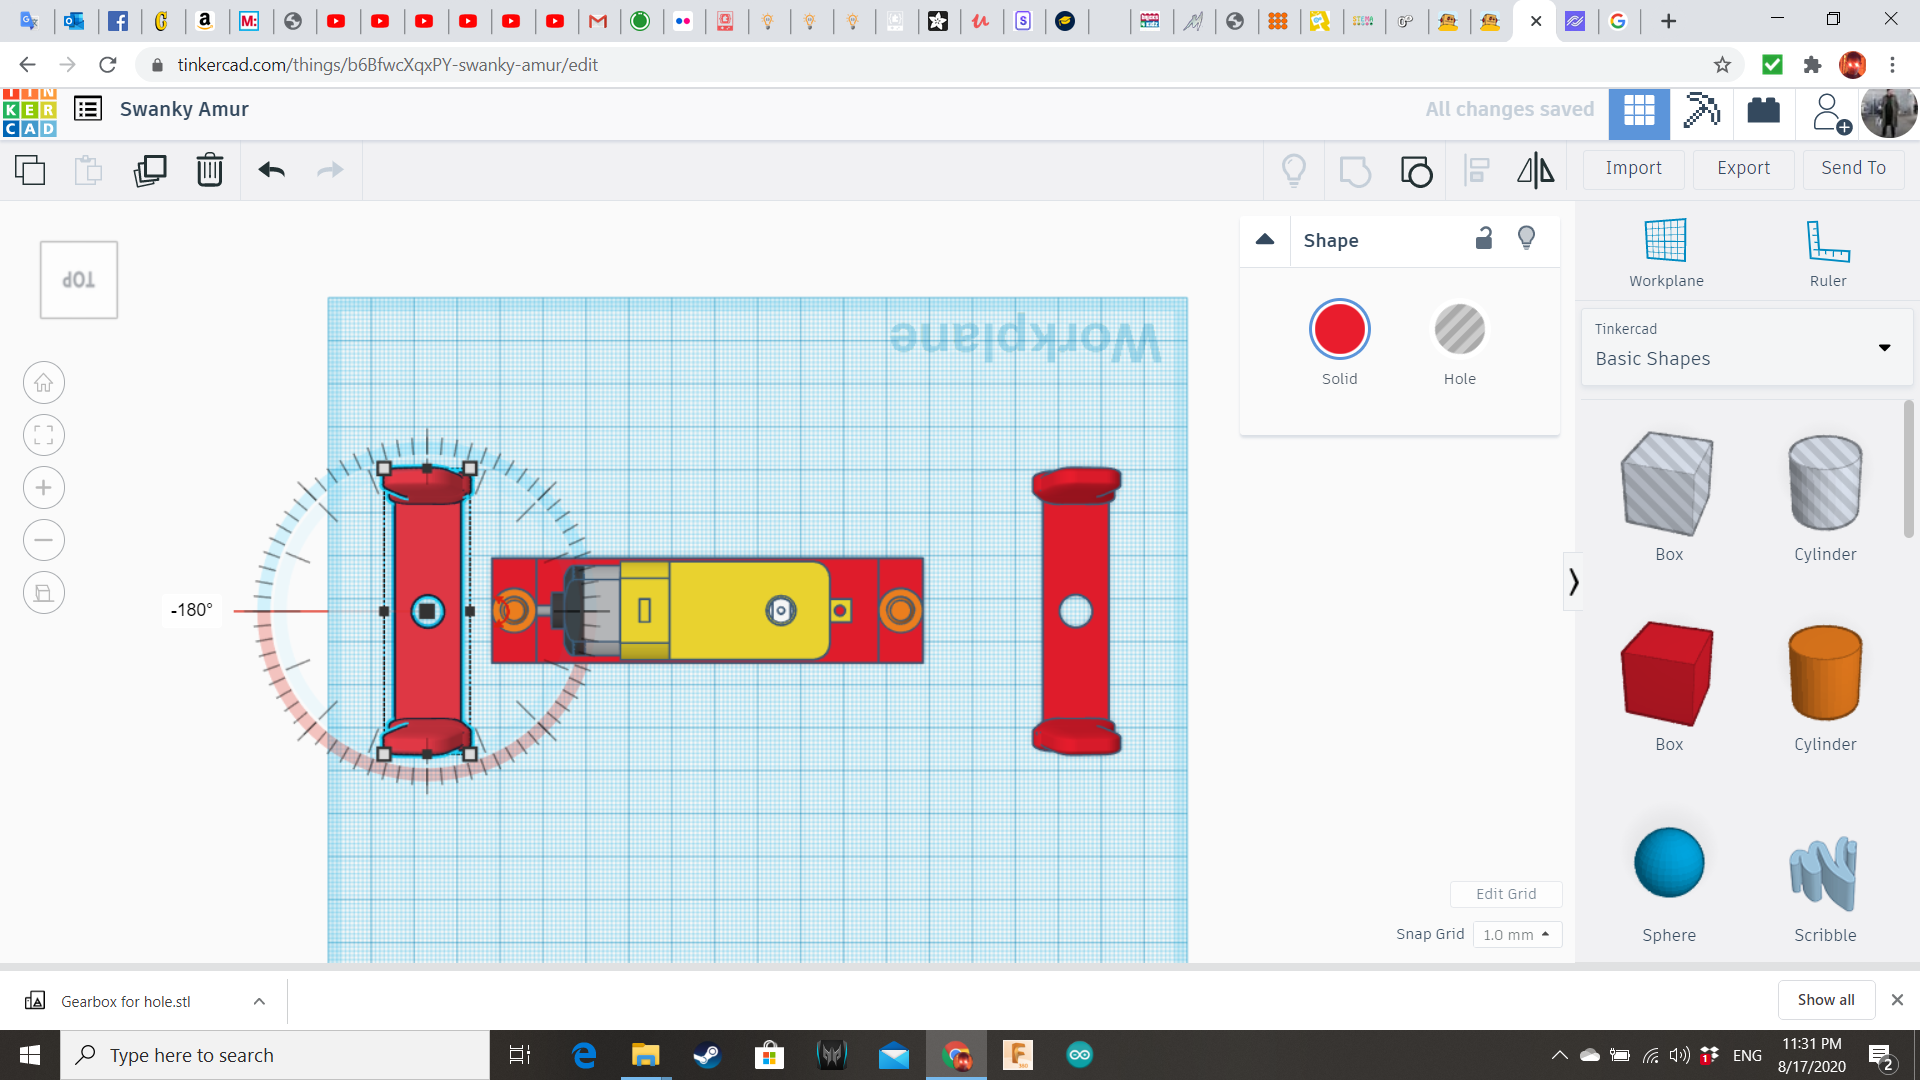Viewport: 1920px width, 1080px height.
Task: Click the Copy icon in the toolbar
Action: (29, 170)
